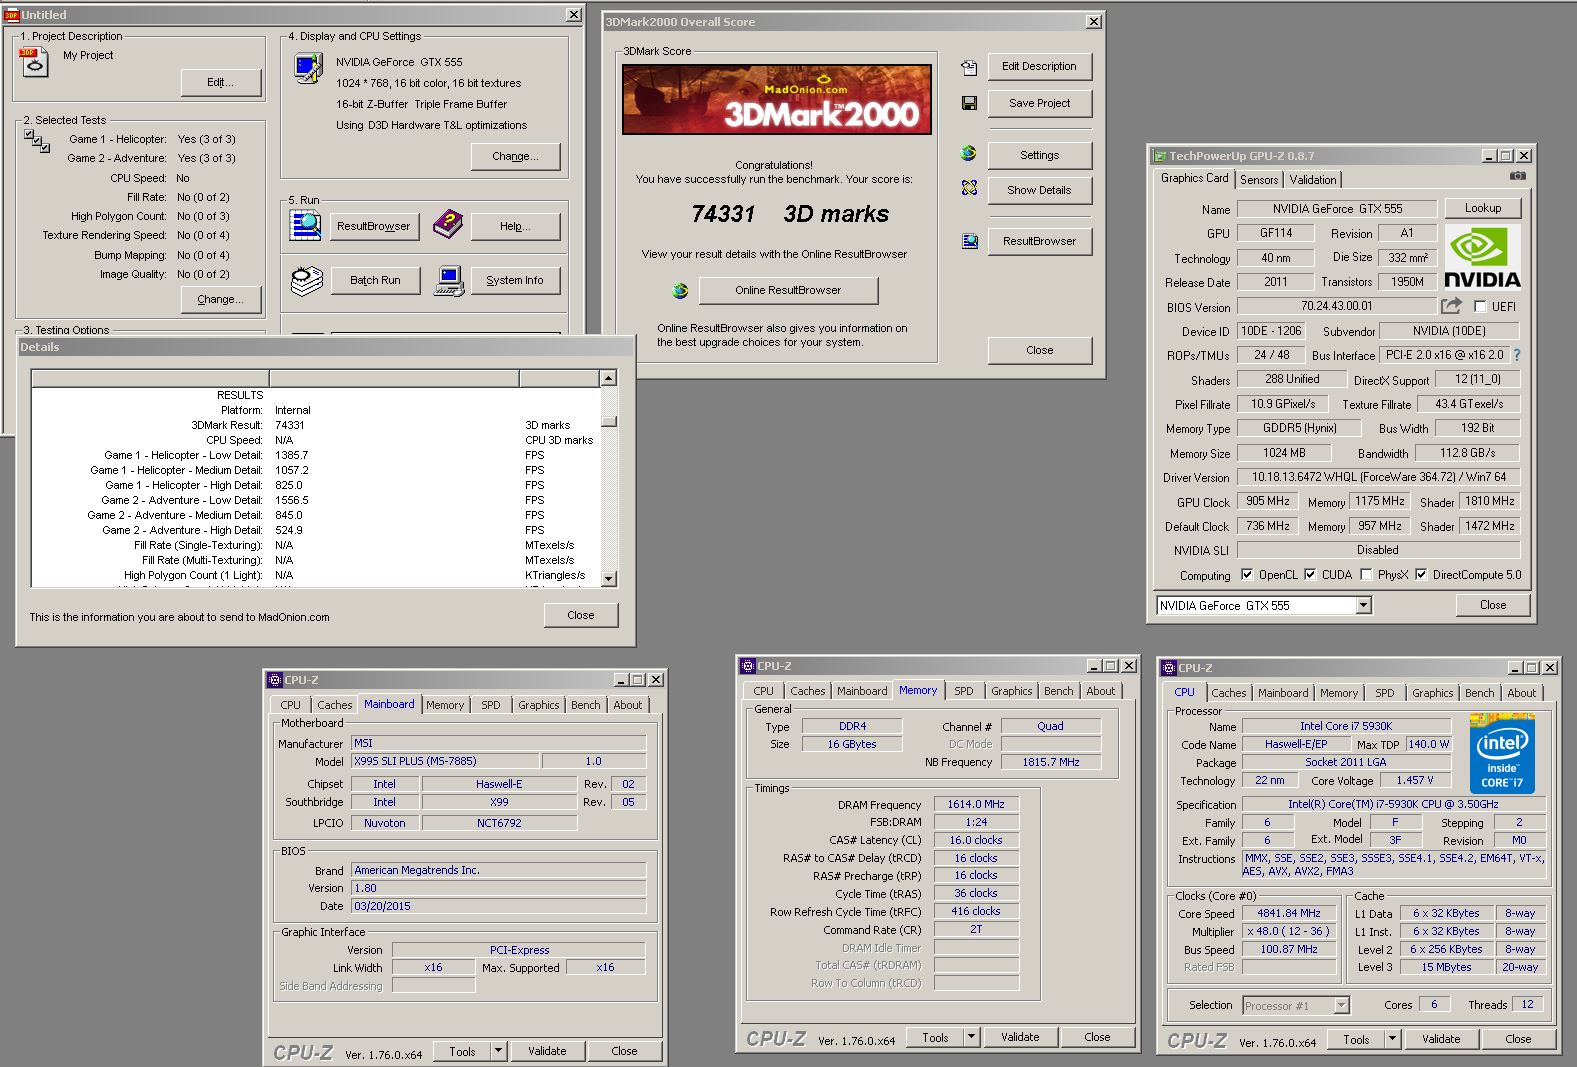Click the 74331 3D marks score text

pyautogui.click(x=789, y=214)
